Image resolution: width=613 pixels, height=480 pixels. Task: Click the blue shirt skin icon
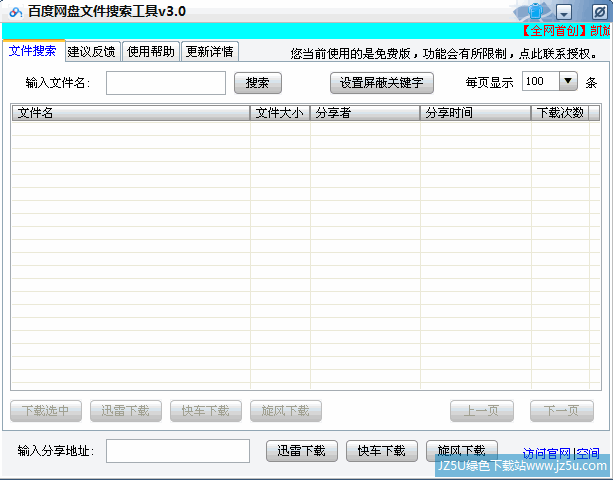pos(536,11)
